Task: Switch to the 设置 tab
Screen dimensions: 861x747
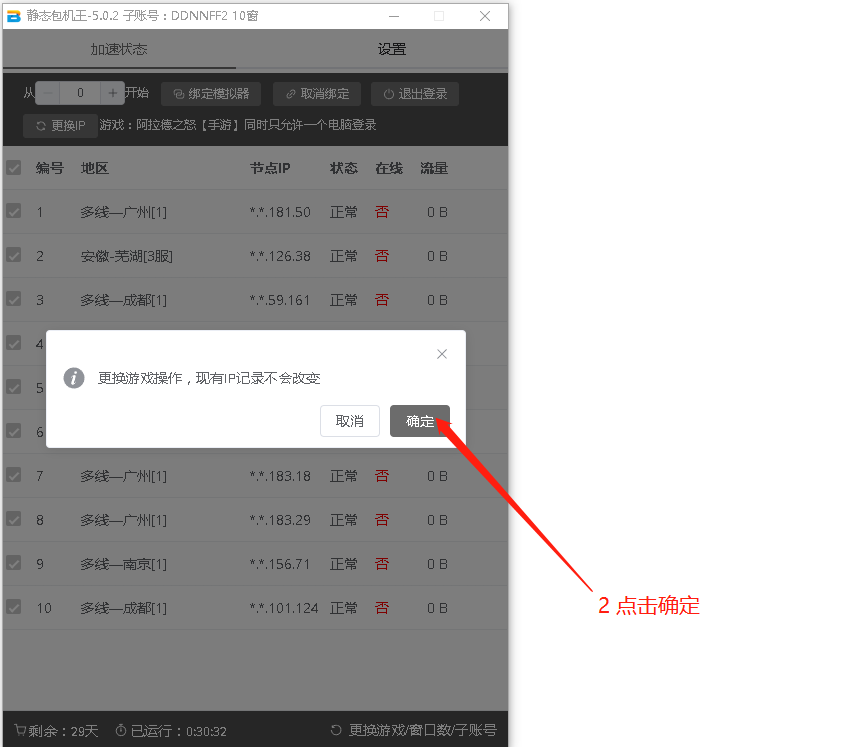Action: coord(391,49)
